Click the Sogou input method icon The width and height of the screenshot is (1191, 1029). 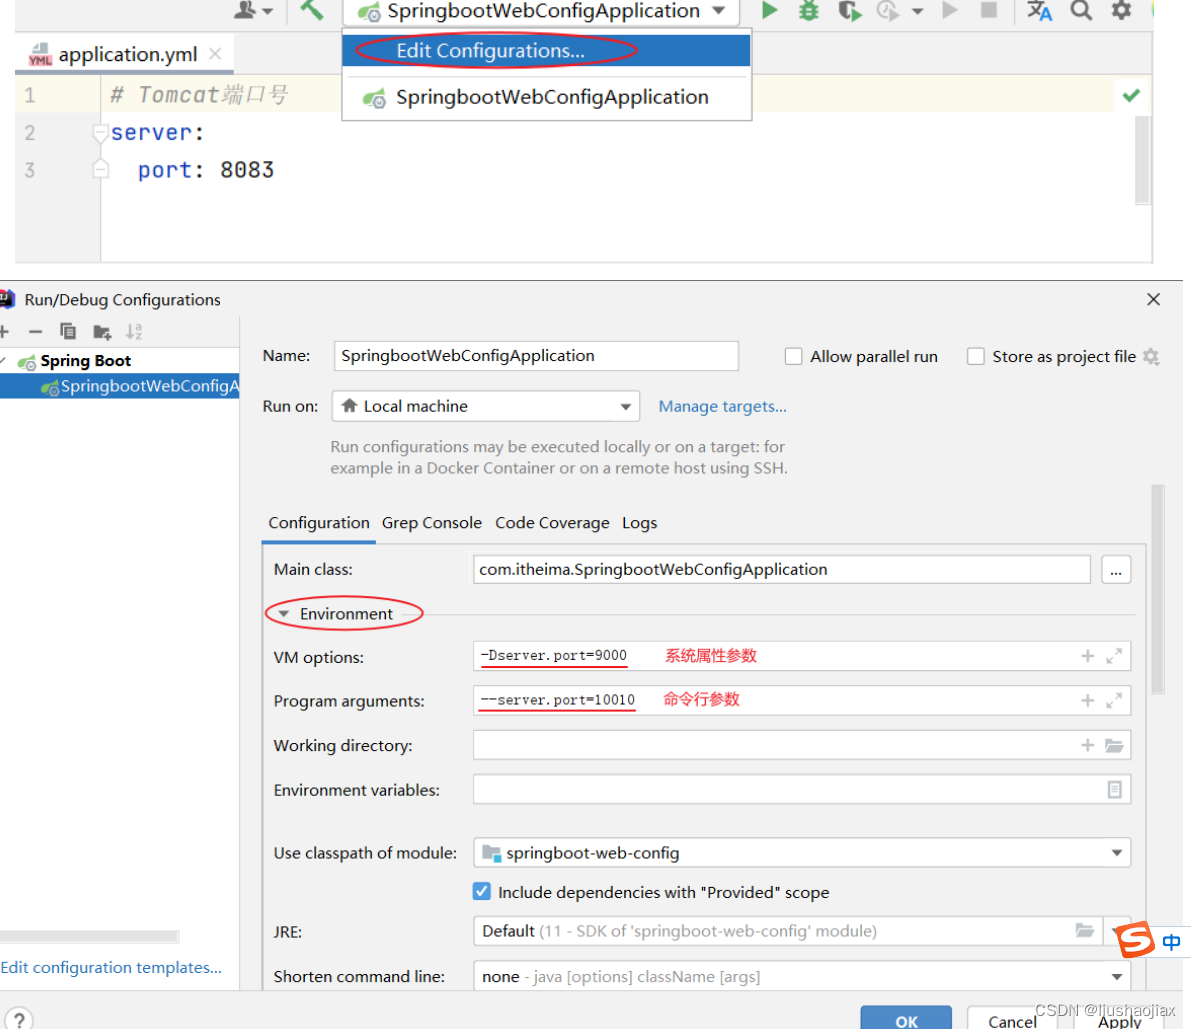pos(1136,939)
